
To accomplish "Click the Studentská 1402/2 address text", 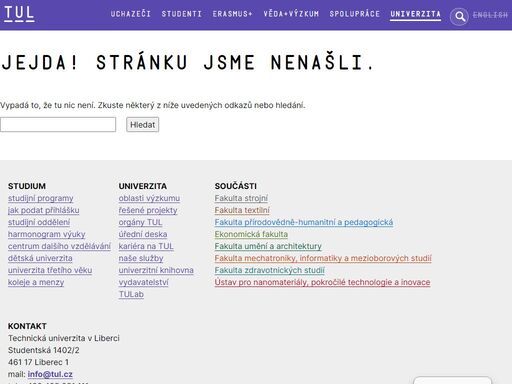I will (x=44, y=350).
